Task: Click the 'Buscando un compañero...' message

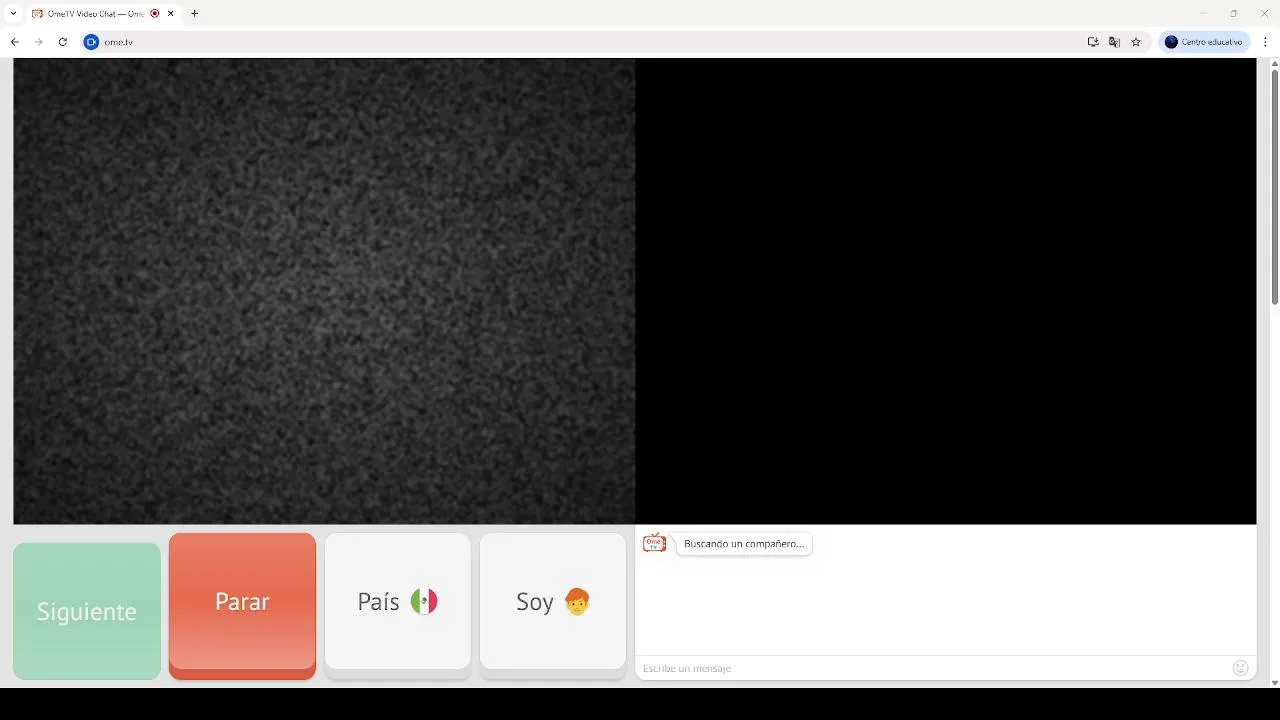Action: [744, 544]
